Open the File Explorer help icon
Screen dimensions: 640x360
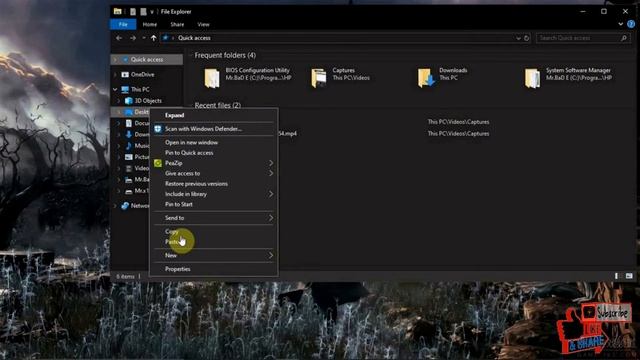point(631,24)
